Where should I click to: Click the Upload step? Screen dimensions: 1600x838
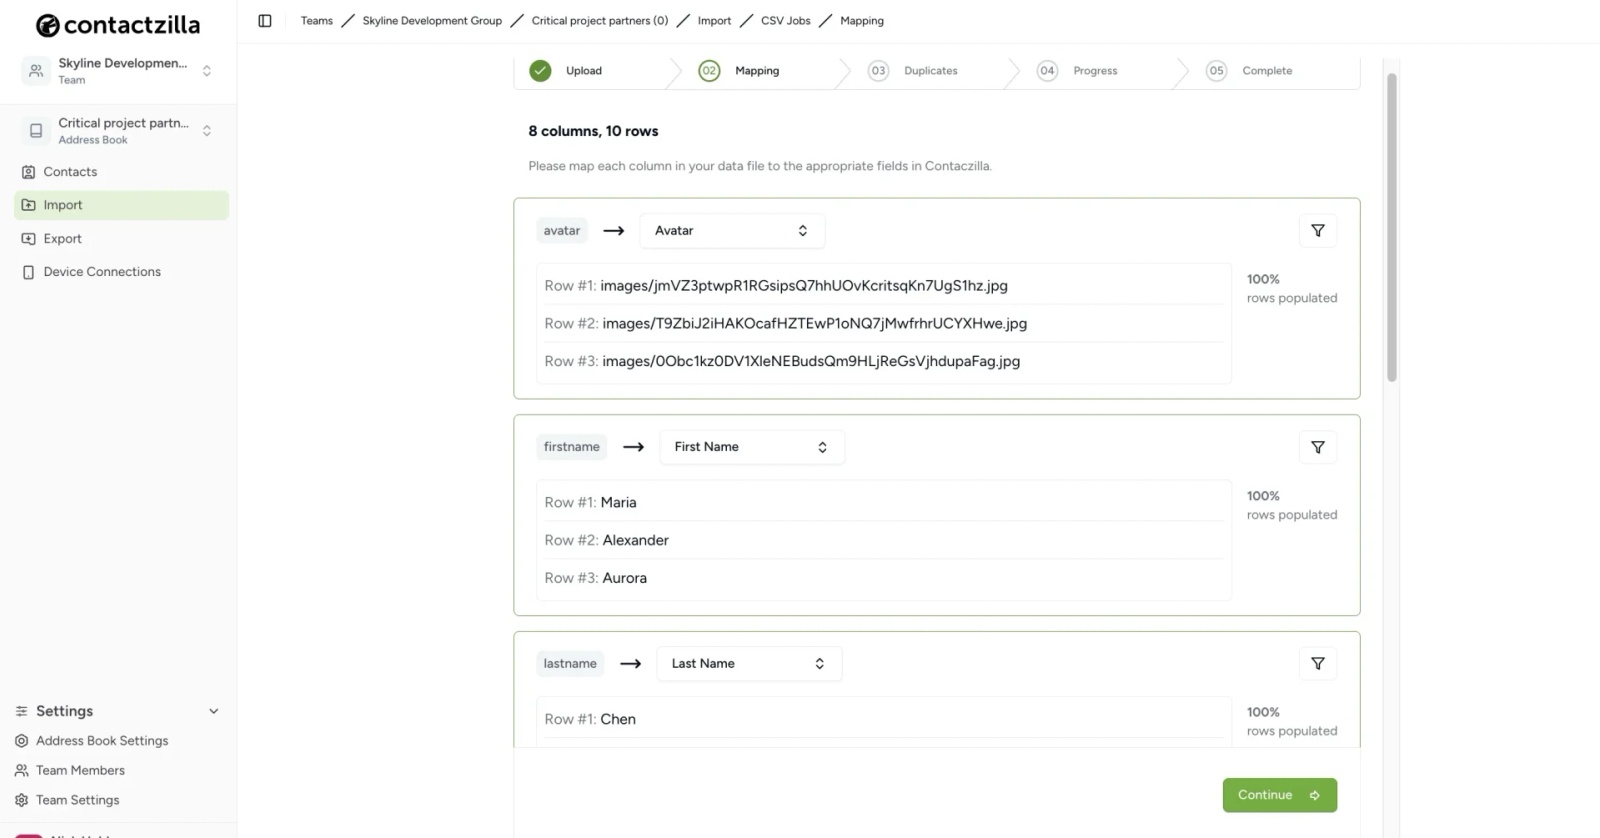tap(583, 71)
